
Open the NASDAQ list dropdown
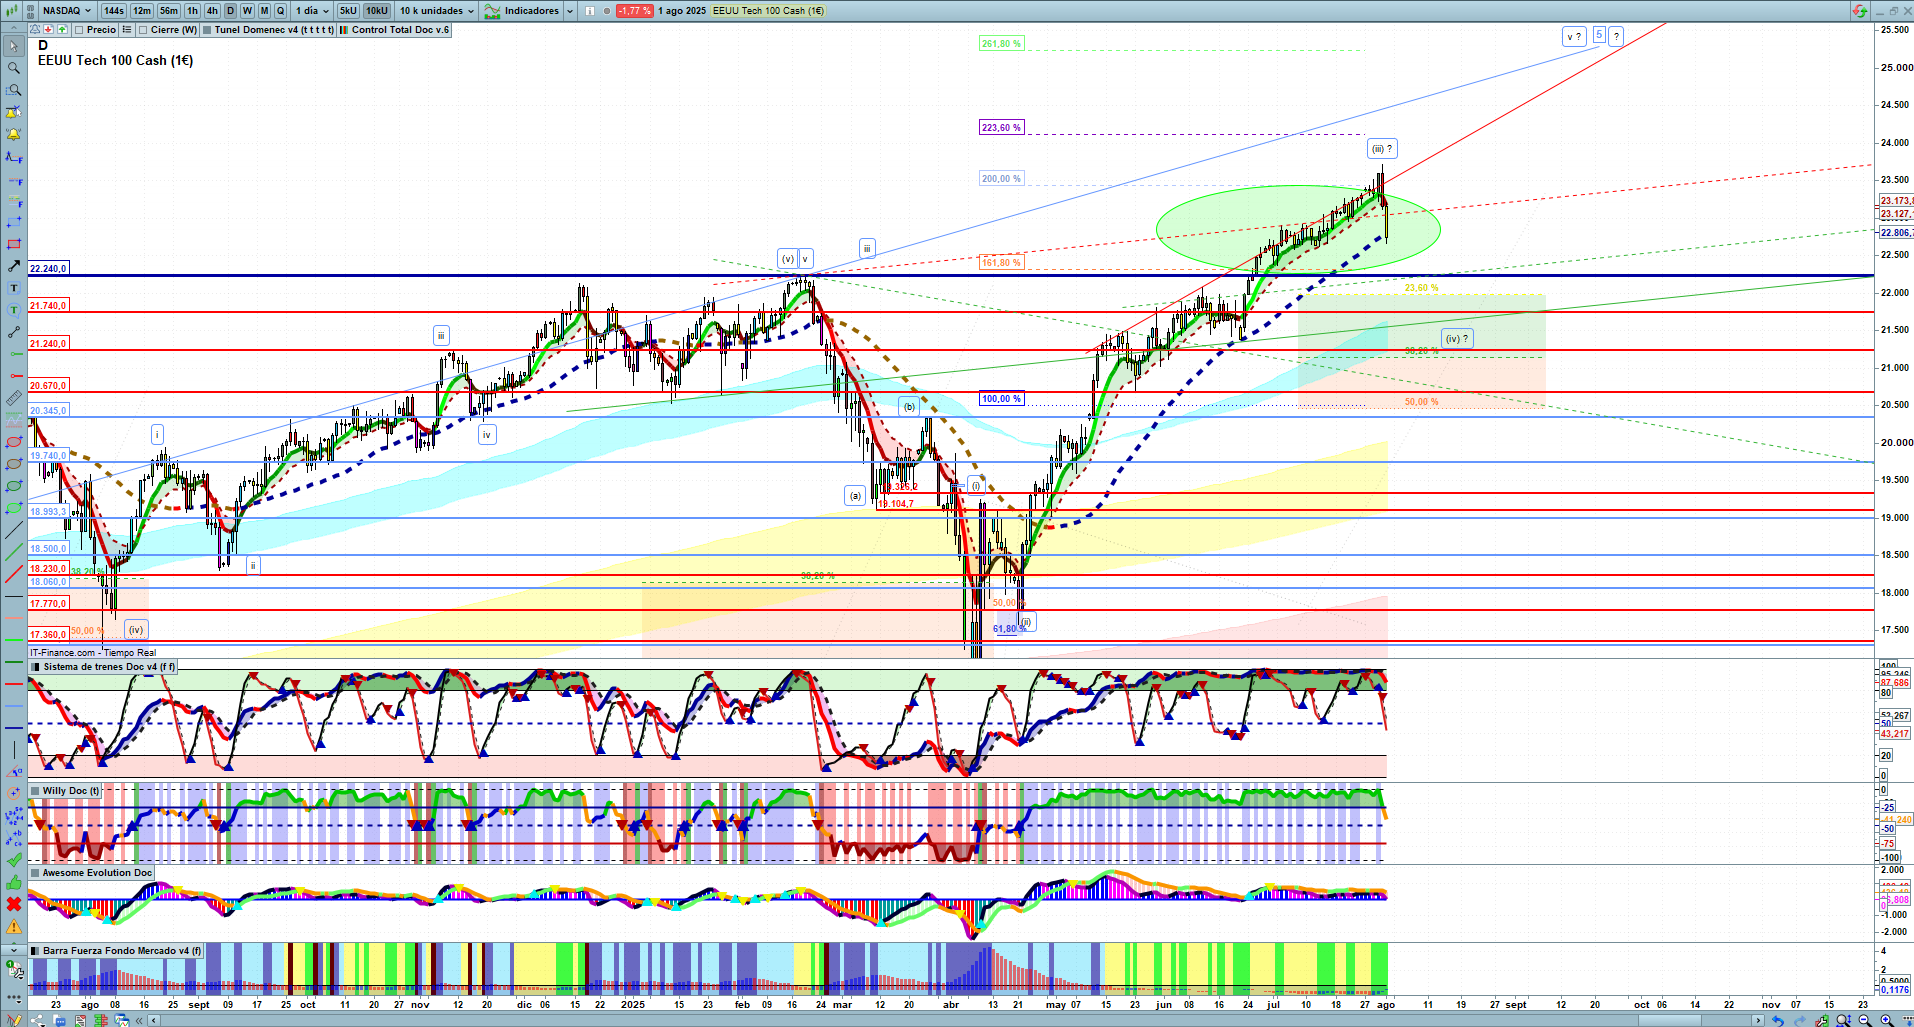pyautogui.click(x=67, y=11)
